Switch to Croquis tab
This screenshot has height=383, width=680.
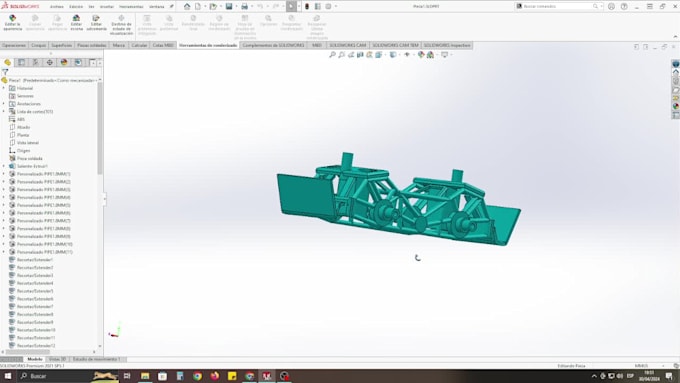click(x=39, y=45)
